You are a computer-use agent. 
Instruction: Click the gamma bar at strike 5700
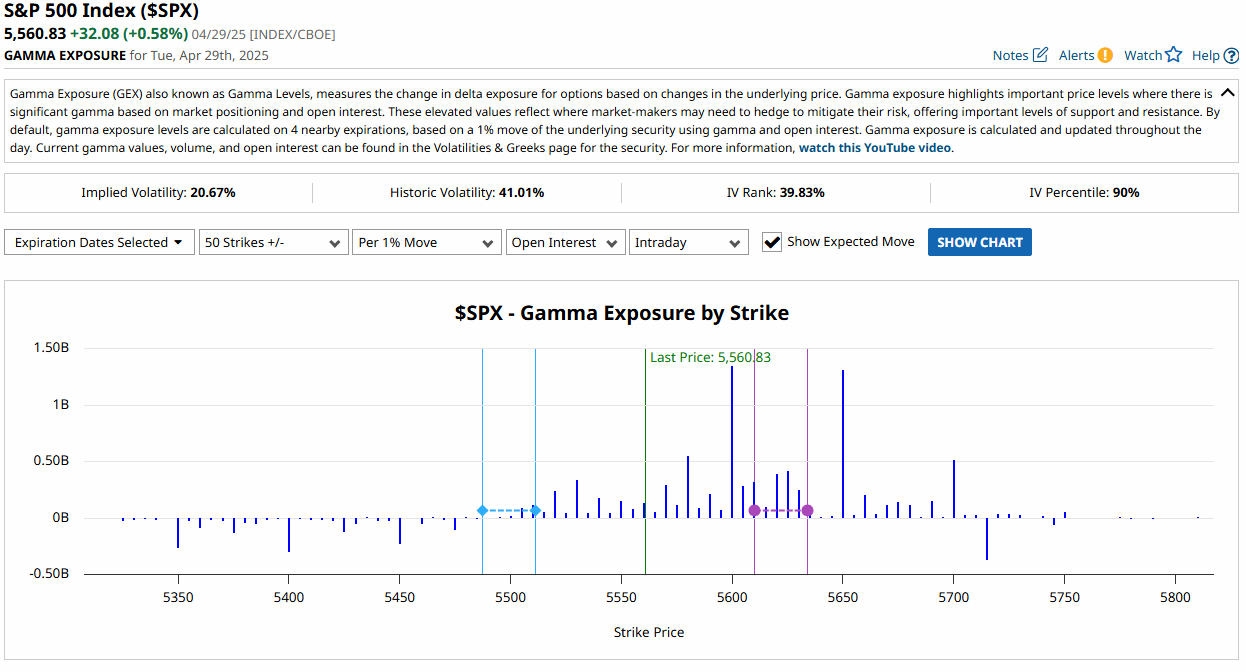click(x=954, y=489)
